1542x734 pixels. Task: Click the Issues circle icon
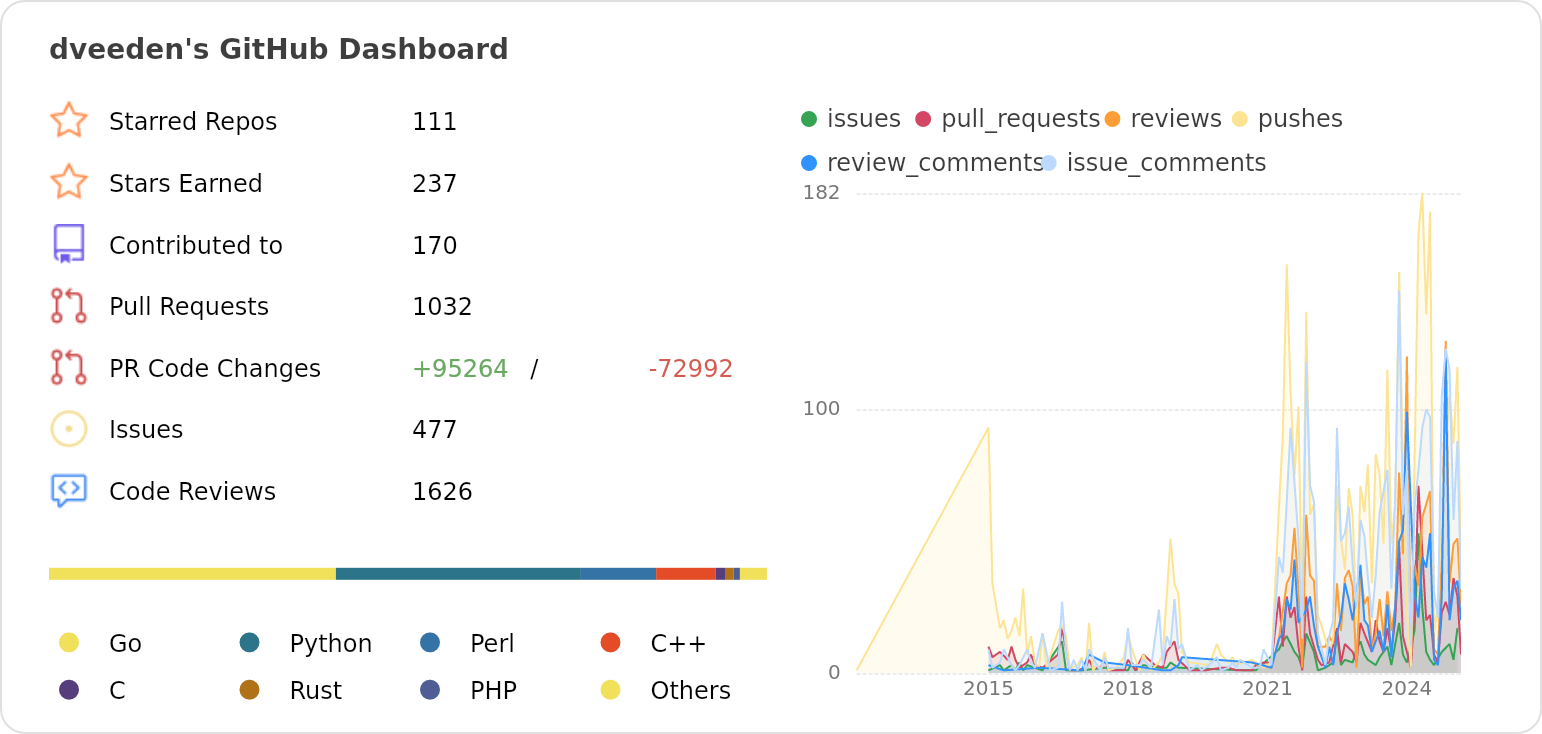69,429
